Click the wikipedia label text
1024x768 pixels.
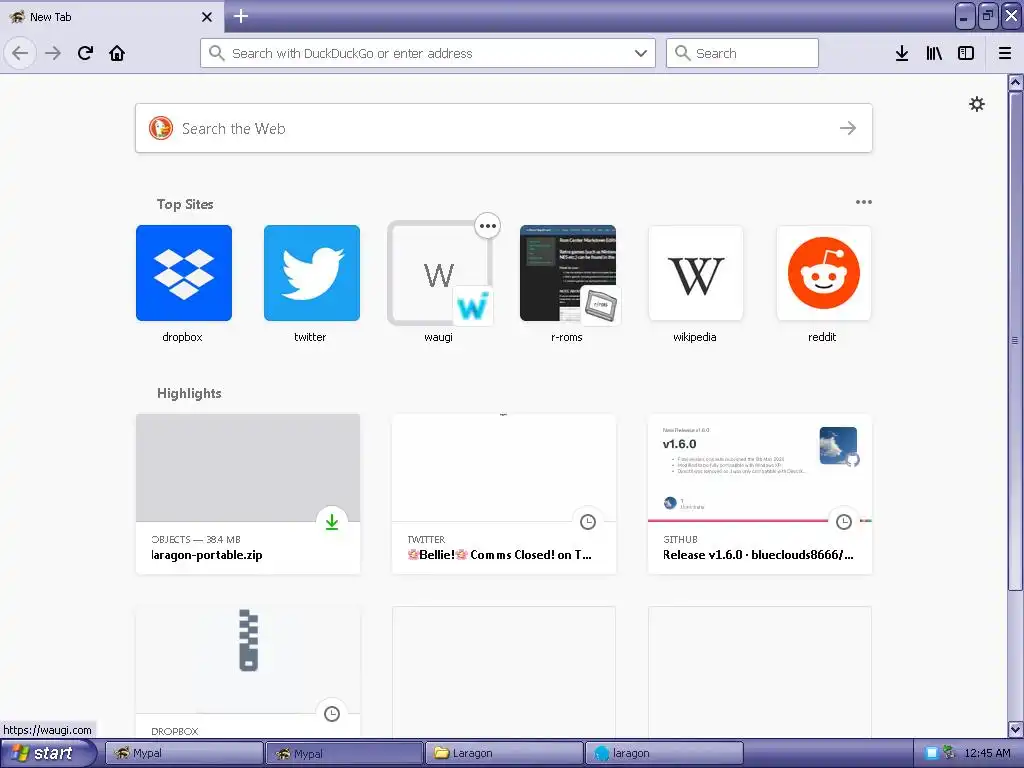pos(695,337)
